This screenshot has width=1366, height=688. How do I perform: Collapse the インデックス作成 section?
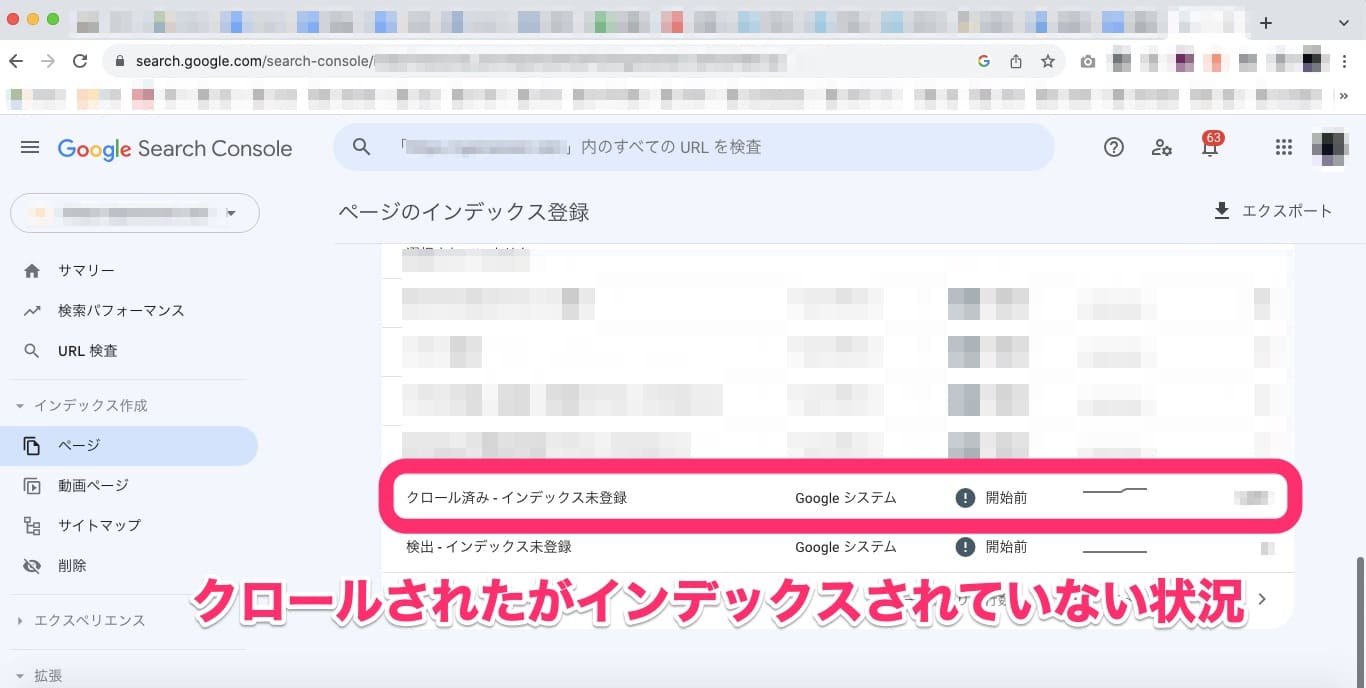(x=82, y=405)
